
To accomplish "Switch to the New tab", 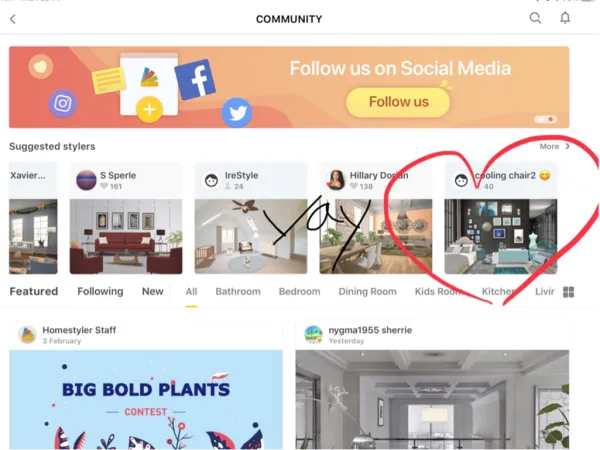I will [153, 292].
